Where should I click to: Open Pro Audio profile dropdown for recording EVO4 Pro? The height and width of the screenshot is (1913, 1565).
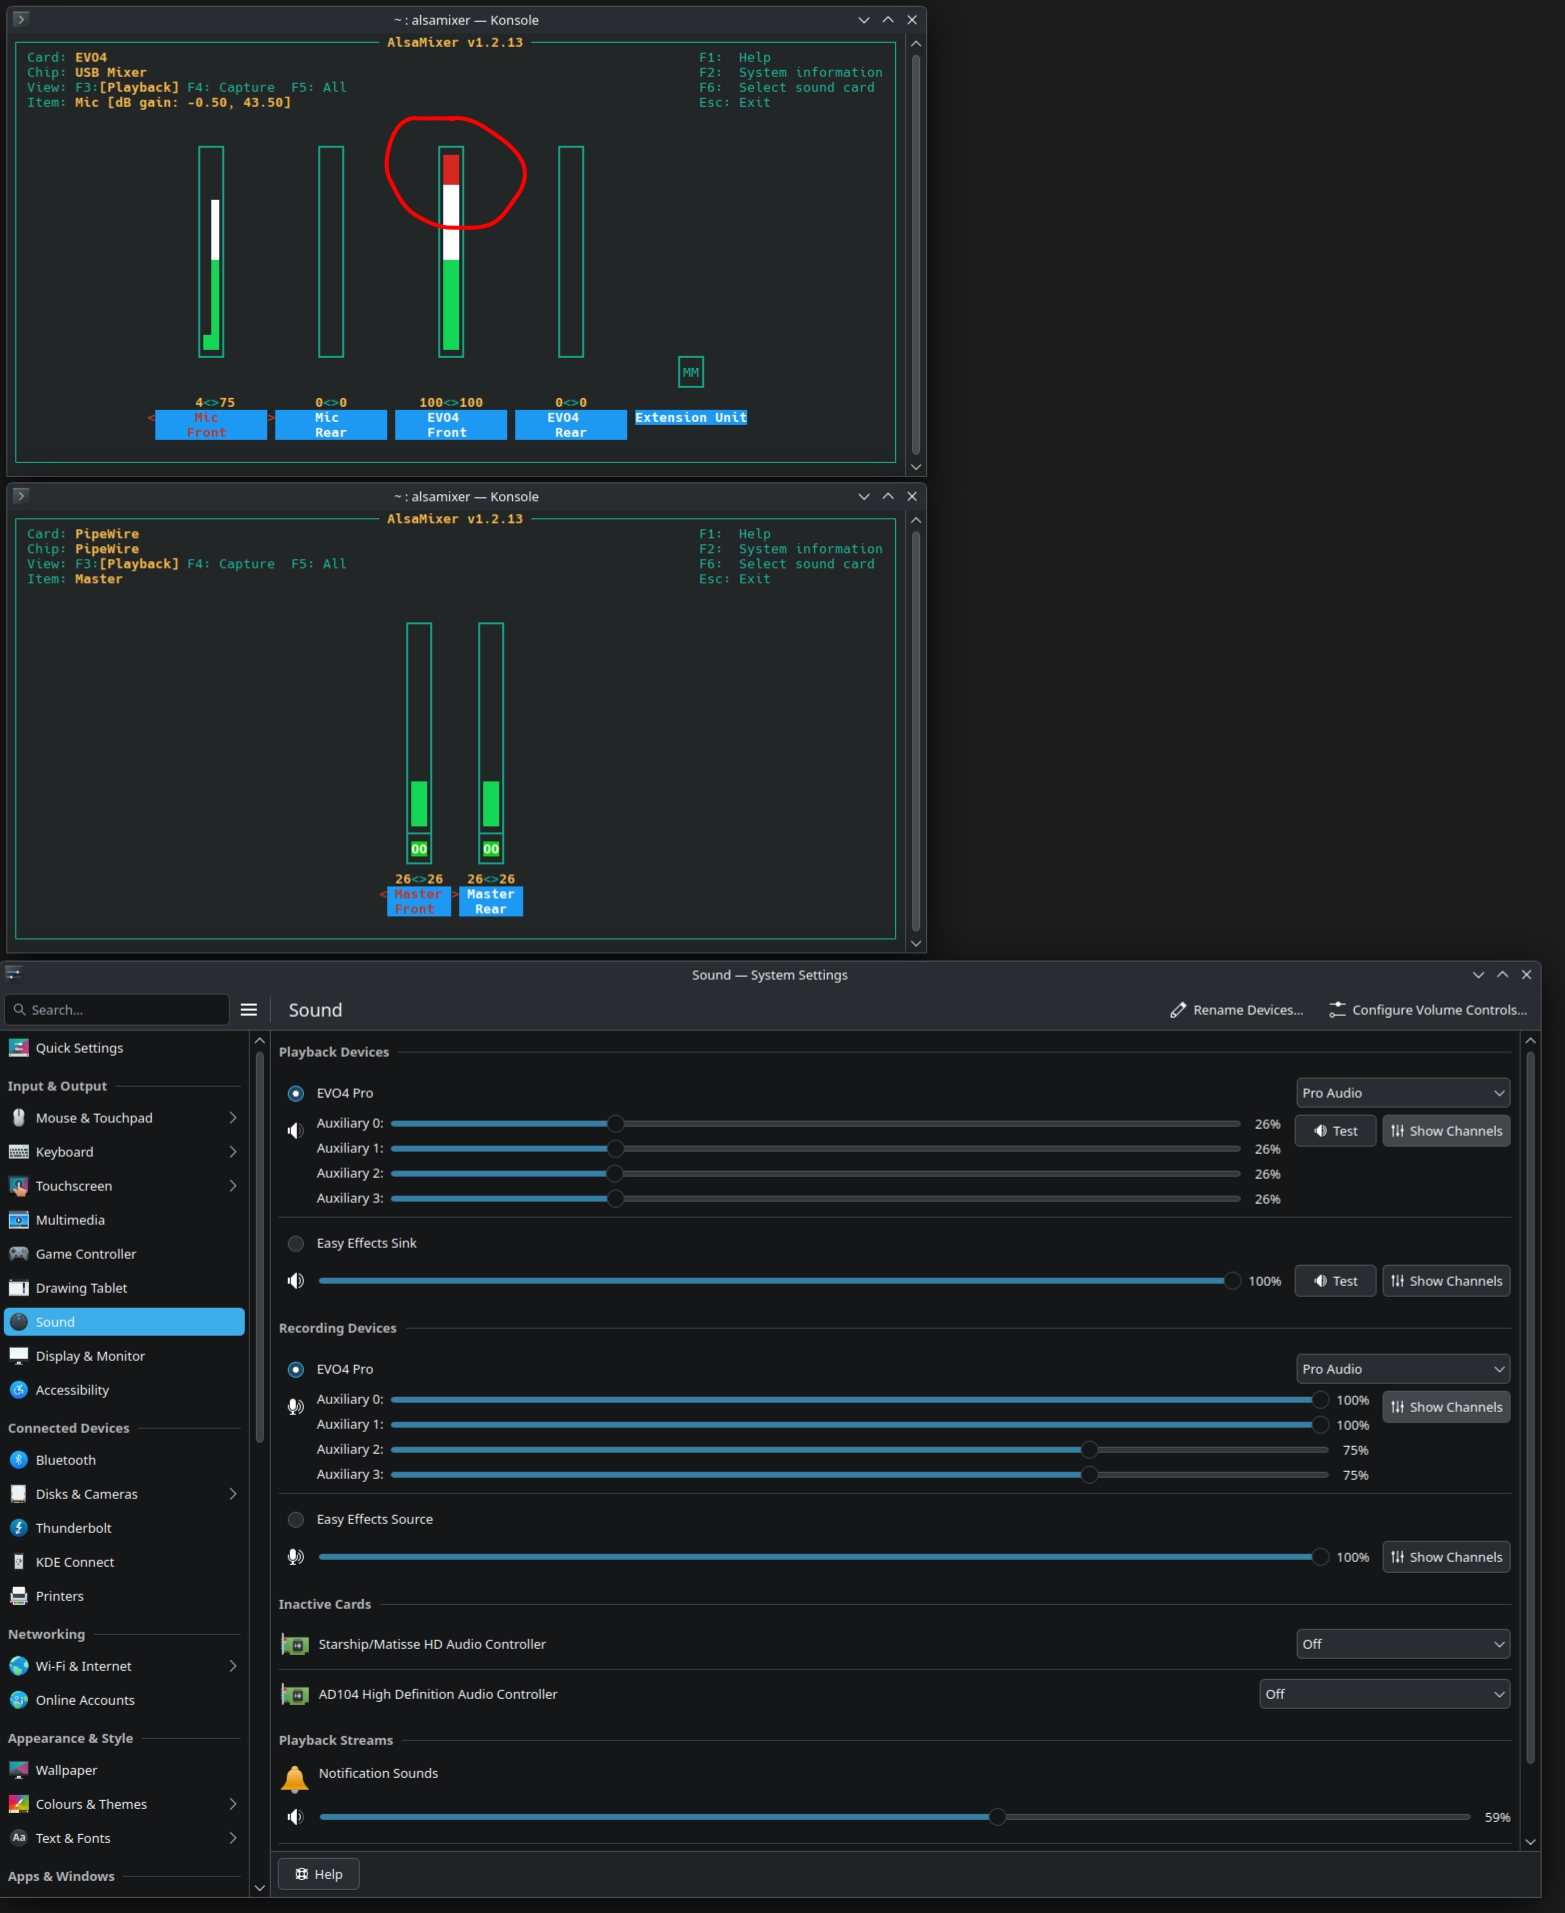coord(1403,1369)
